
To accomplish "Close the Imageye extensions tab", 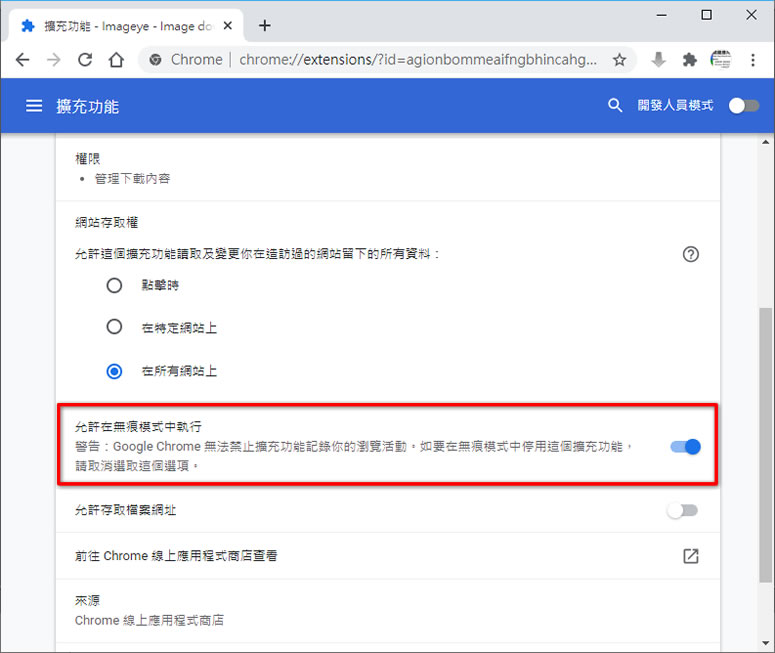I will tap(228, 25).
